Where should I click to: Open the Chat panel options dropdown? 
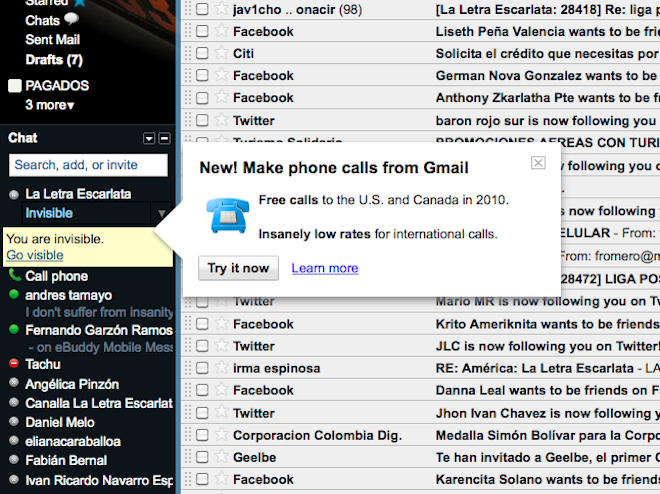coord(149,139)
